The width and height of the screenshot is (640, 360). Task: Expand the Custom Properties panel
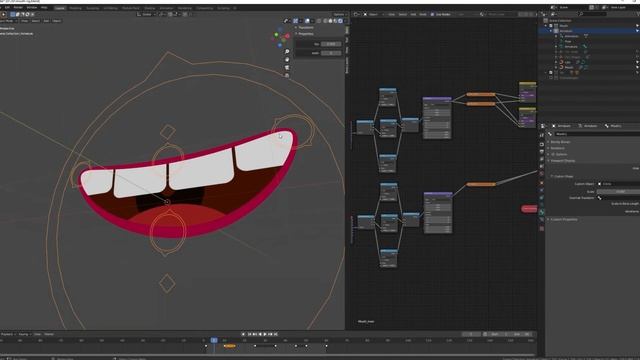pyautogui.click(x=563, y=220)
